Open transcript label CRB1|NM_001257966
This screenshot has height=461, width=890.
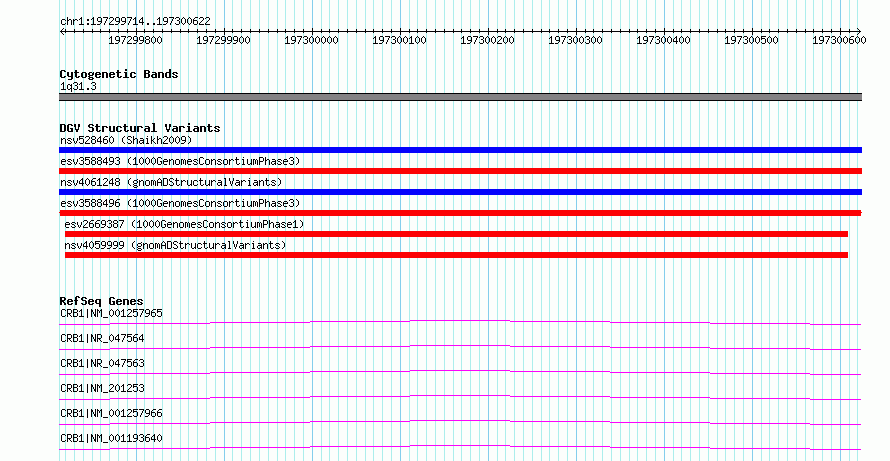tap(111, 414)
